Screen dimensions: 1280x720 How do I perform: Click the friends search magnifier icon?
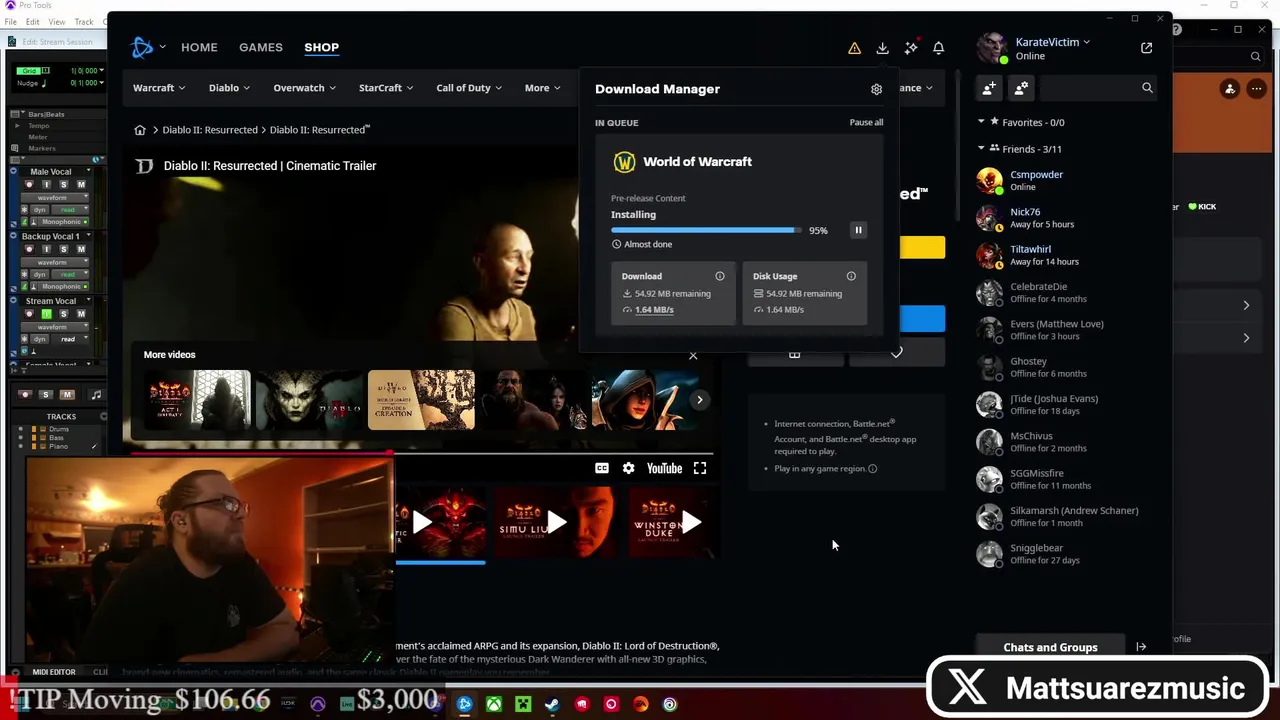[1147, 88]
